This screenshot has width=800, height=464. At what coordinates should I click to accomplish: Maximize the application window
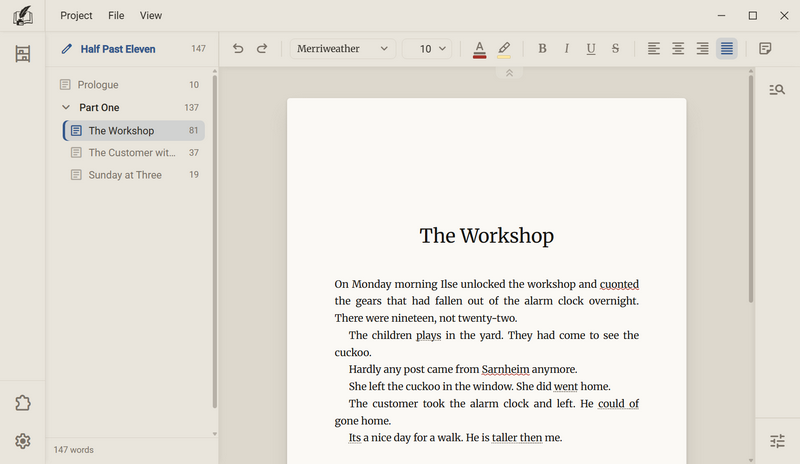point(753,15)
